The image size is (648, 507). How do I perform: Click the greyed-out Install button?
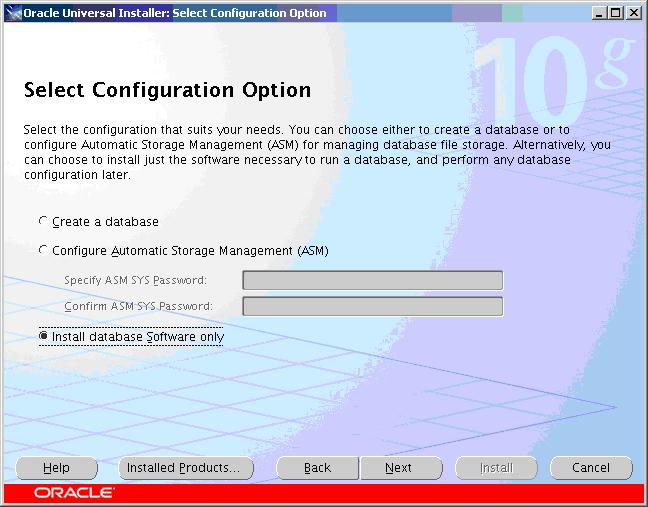coord(496,468)
